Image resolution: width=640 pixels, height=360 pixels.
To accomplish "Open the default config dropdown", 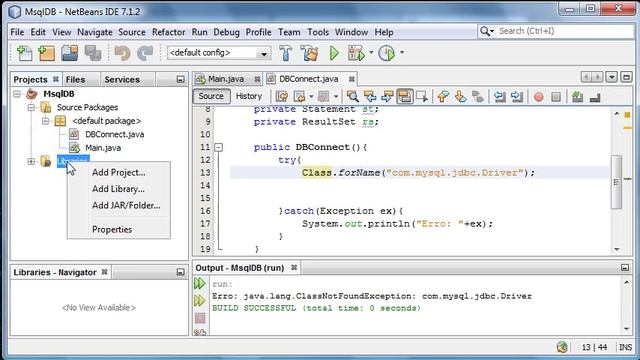I will click(x=264, y=53).
